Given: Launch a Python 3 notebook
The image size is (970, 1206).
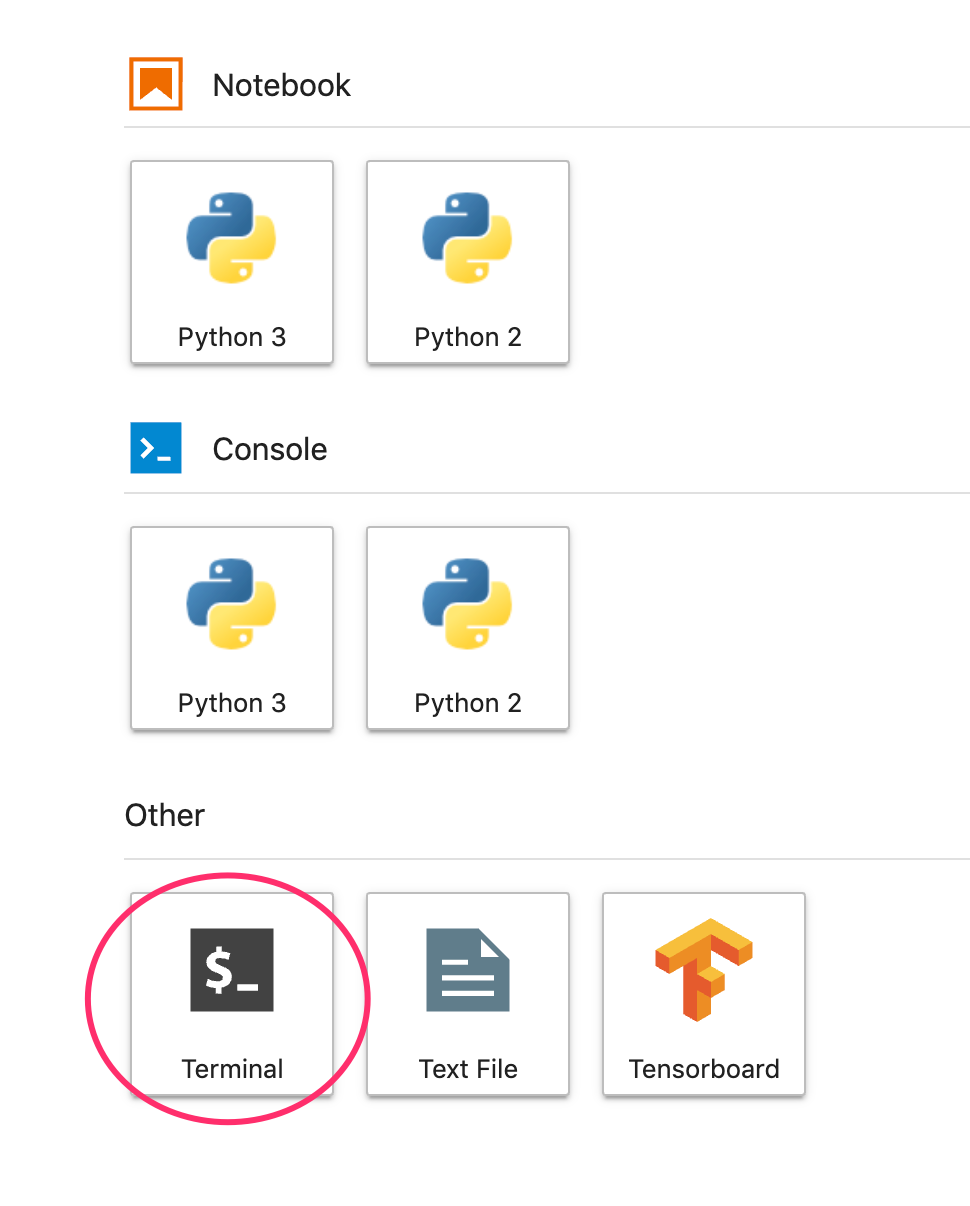Looking at the screenshot, I should [x=231, y=262].
